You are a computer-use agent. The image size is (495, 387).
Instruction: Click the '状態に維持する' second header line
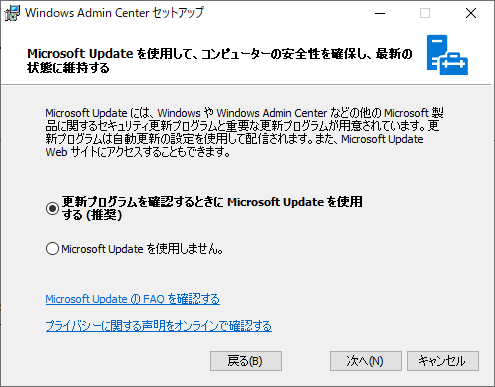tap(68, 68)
